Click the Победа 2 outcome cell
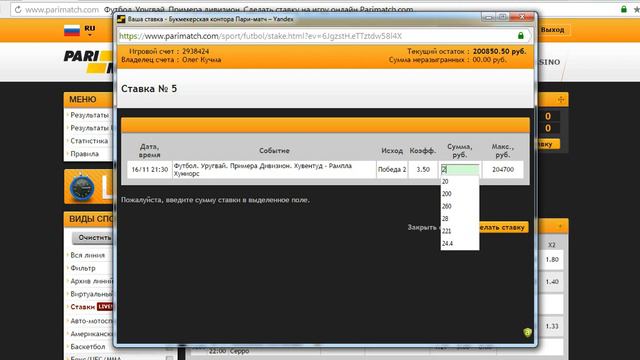The height and width of the screenshot is (360, 640). [392, 169]
